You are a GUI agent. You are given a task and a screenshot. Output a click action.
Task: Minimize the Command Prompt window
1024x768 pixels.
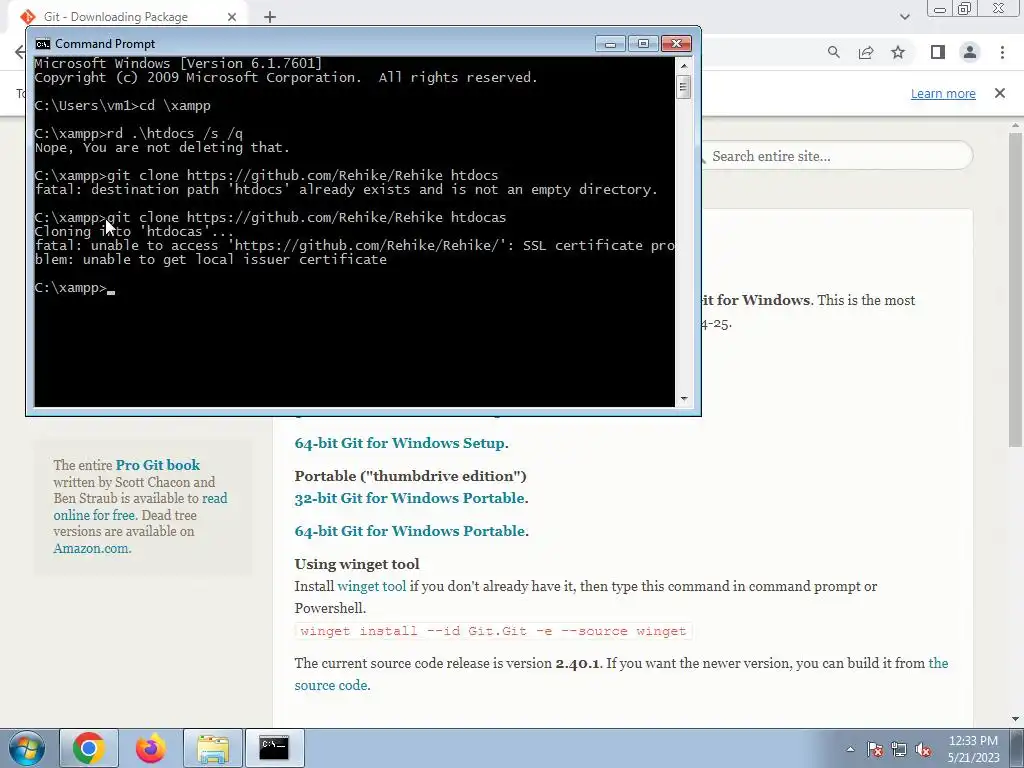(x=610, y=44)
